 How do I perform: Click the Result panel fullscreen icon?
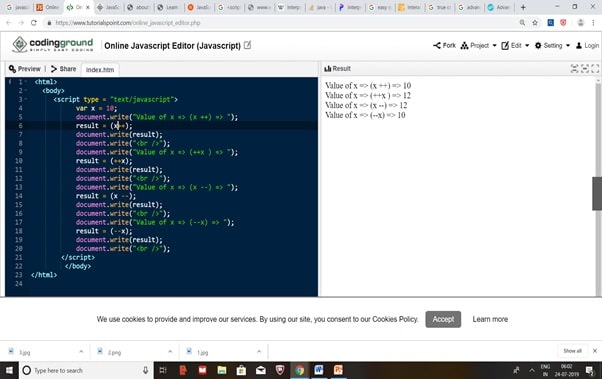click(x=595, y=69)
